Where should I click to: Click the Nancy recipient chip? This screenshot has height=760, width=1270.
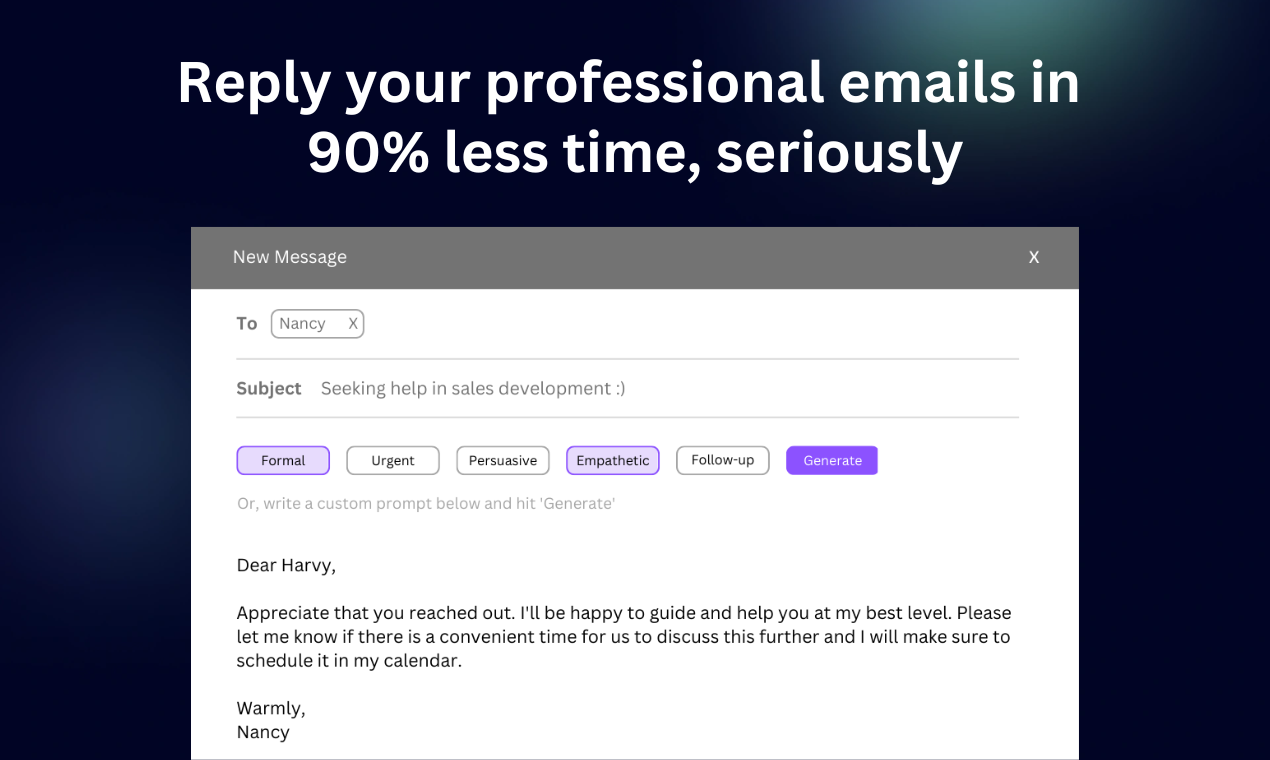tap(303, 323)
